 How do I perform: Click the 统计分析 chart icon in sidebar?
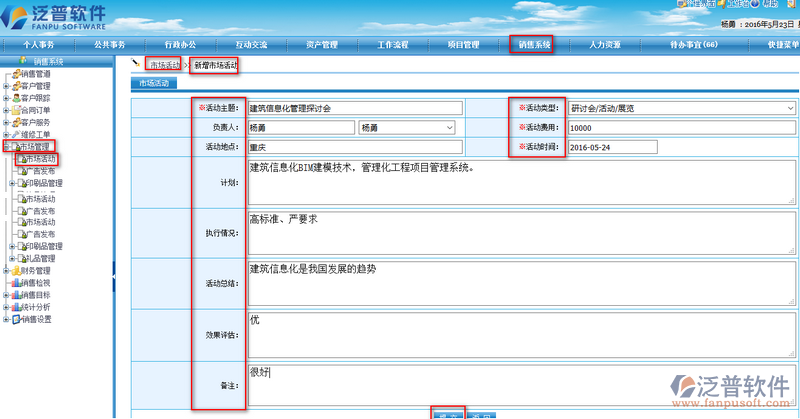[15, 307]
